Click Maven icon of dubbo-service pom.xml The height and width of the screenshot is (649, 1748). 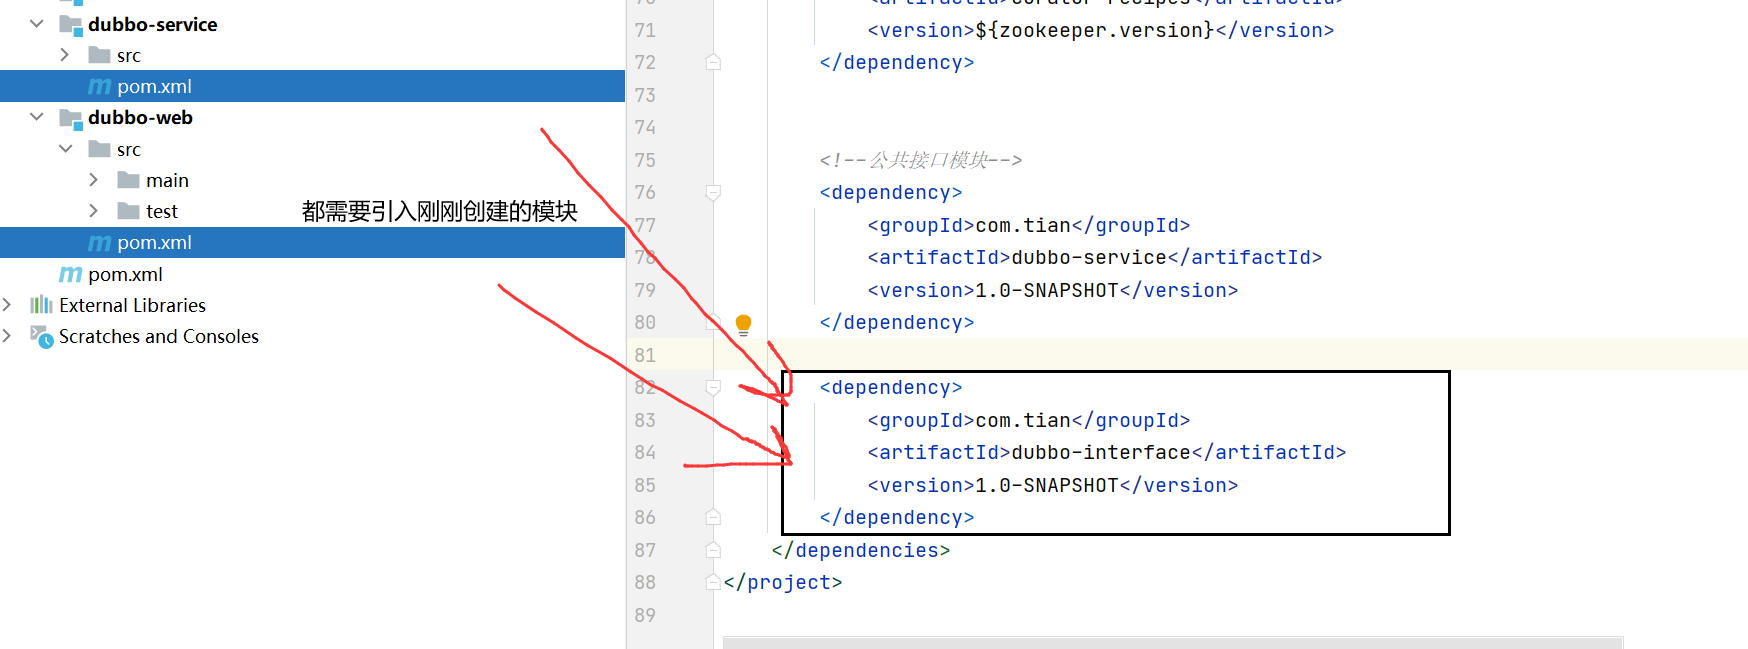[99, 86]
